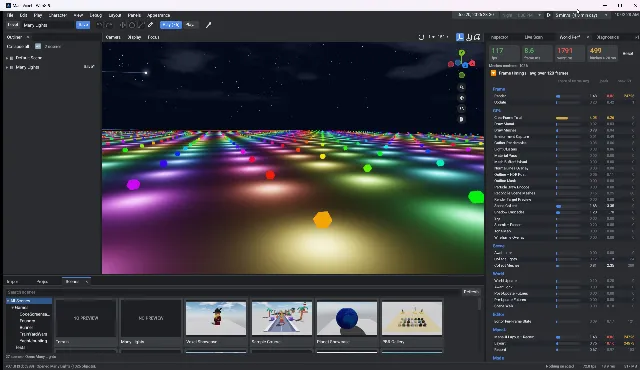
Task: Click the Render row timing bar
Action: pos(568,96)
